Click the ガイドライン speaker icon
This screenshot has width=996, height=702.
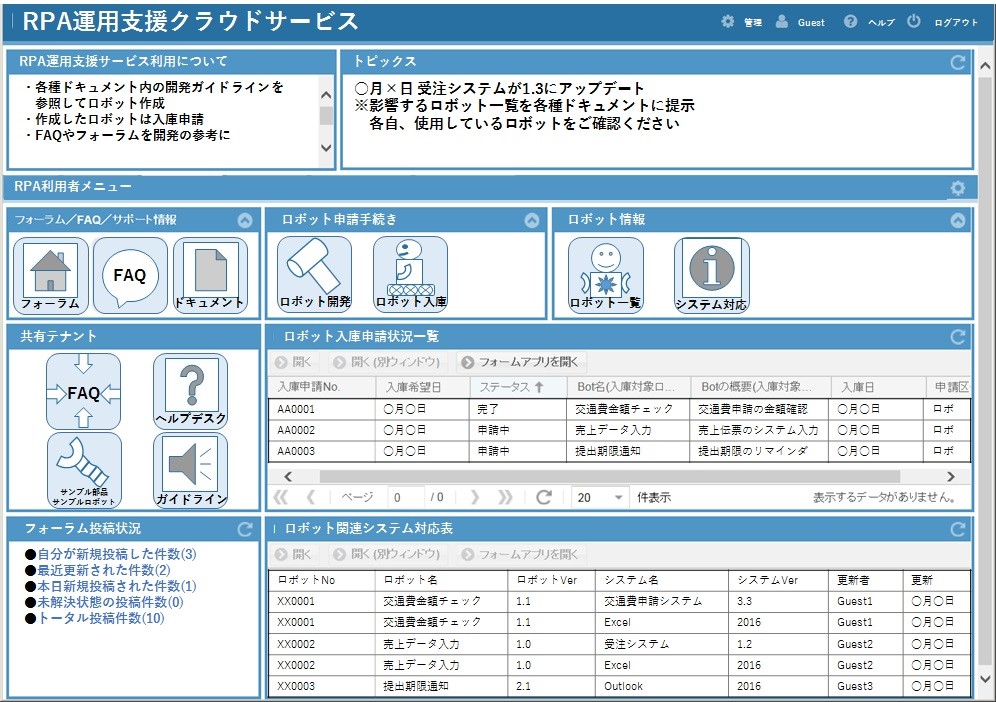click(190, 470)
